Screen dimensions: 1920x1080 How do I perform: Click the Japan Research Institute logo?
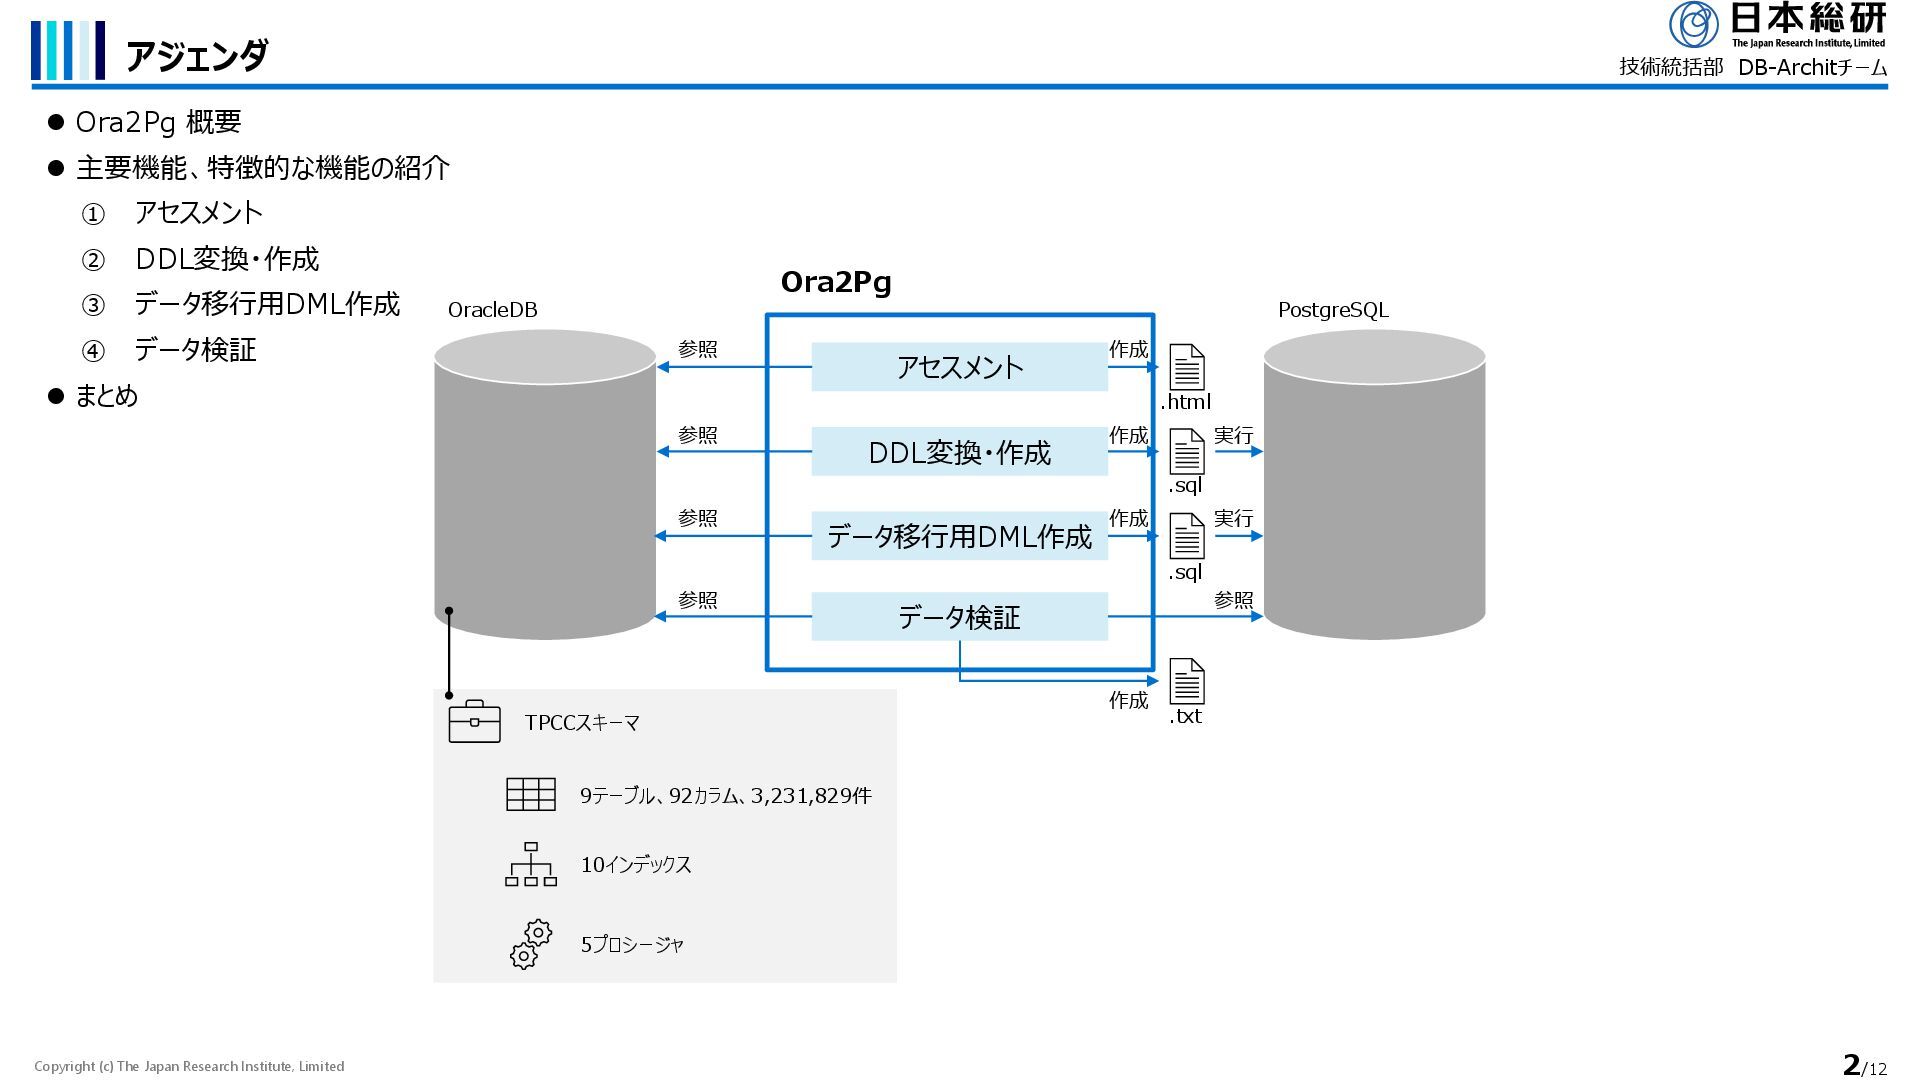point(1776,25)
